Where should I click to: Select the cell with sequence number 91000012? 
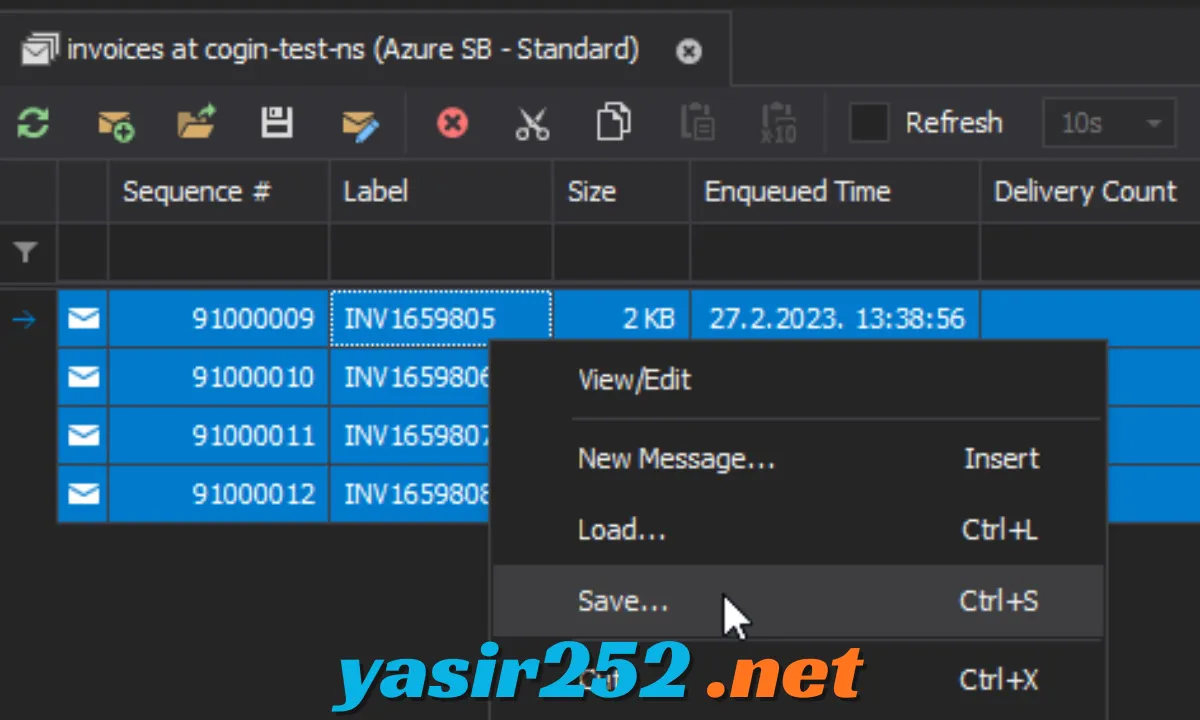pyautogui.click(x=219, y=493)
